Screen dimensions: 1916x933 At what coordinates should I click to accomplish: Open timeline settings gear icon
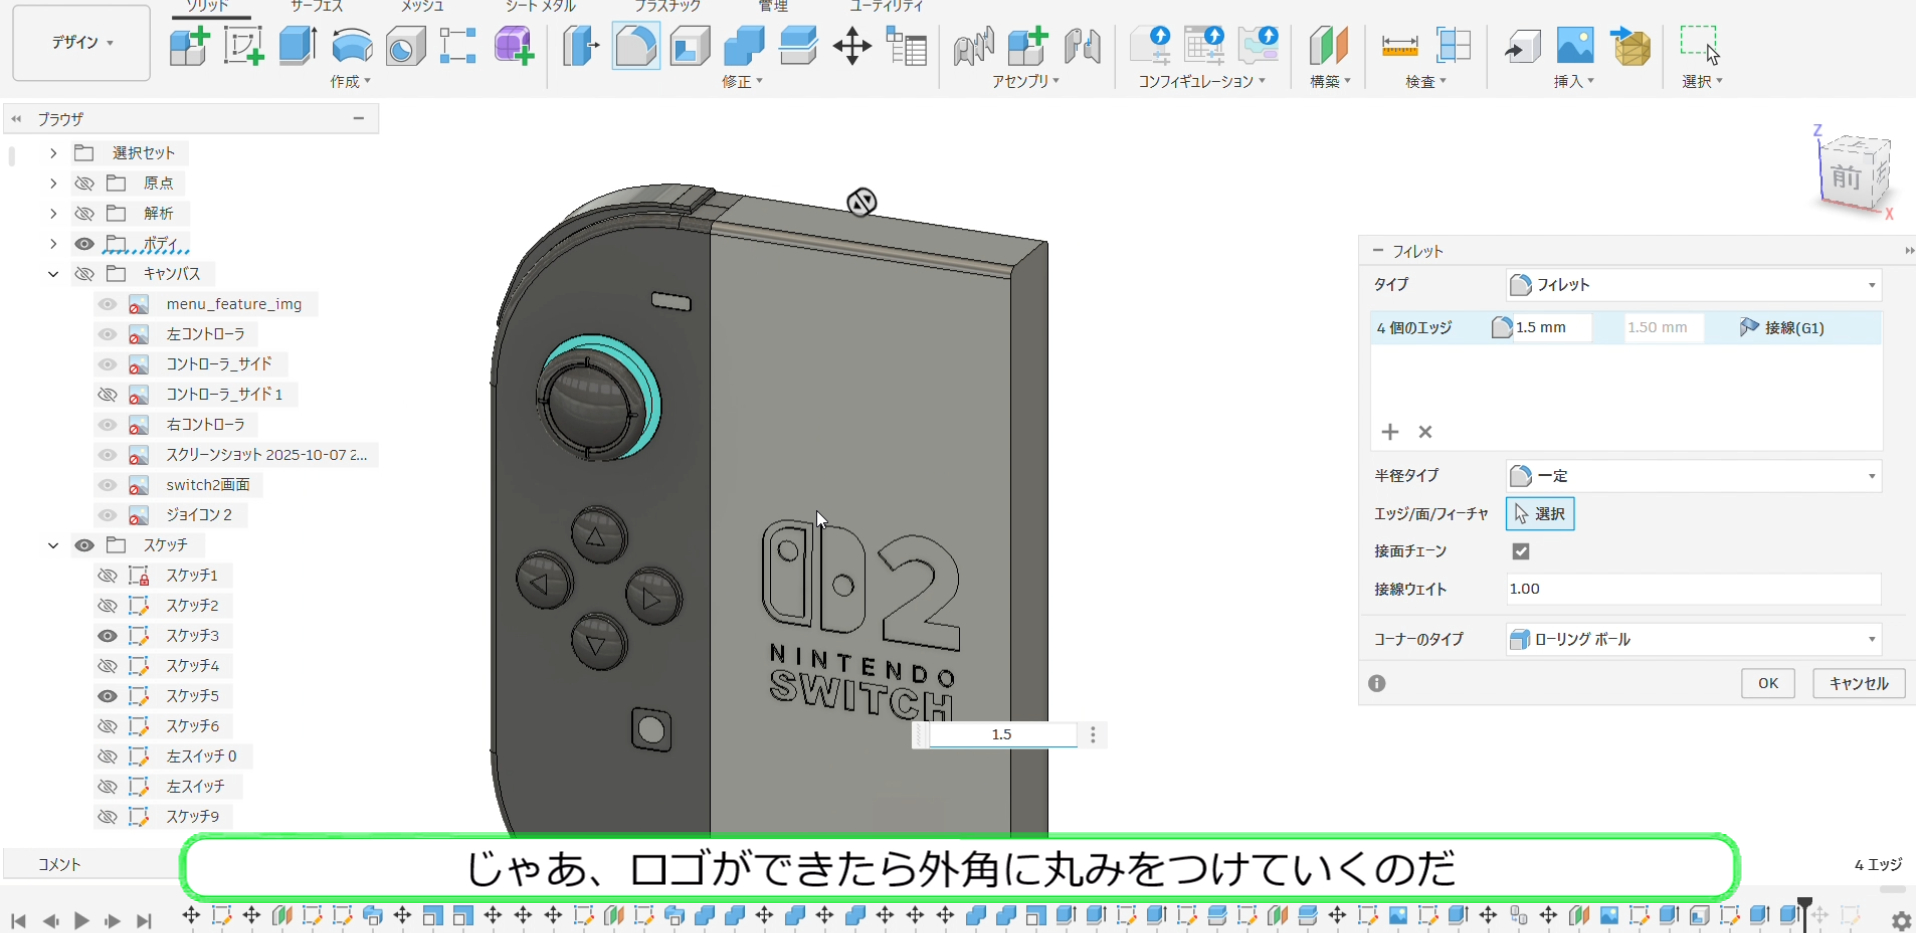click(x=1901, y=920)
